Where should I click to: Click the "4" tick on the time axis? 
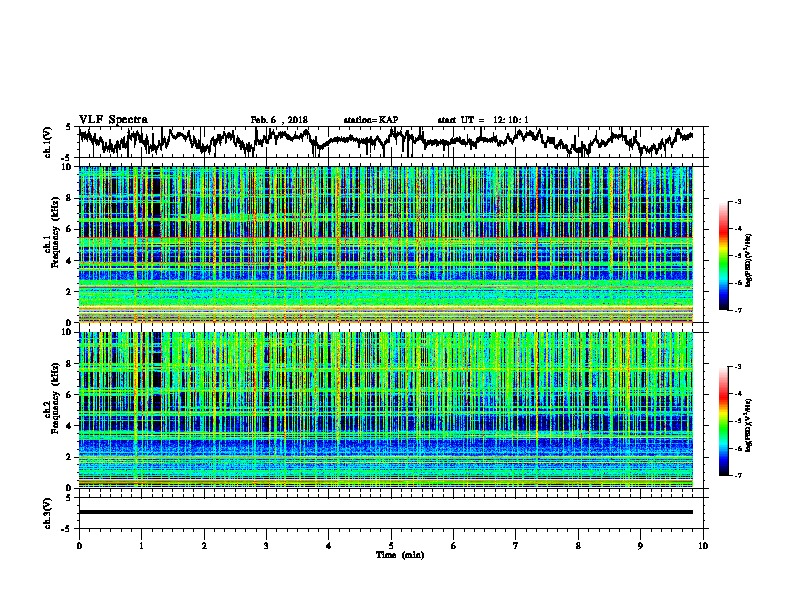(329, 545)
